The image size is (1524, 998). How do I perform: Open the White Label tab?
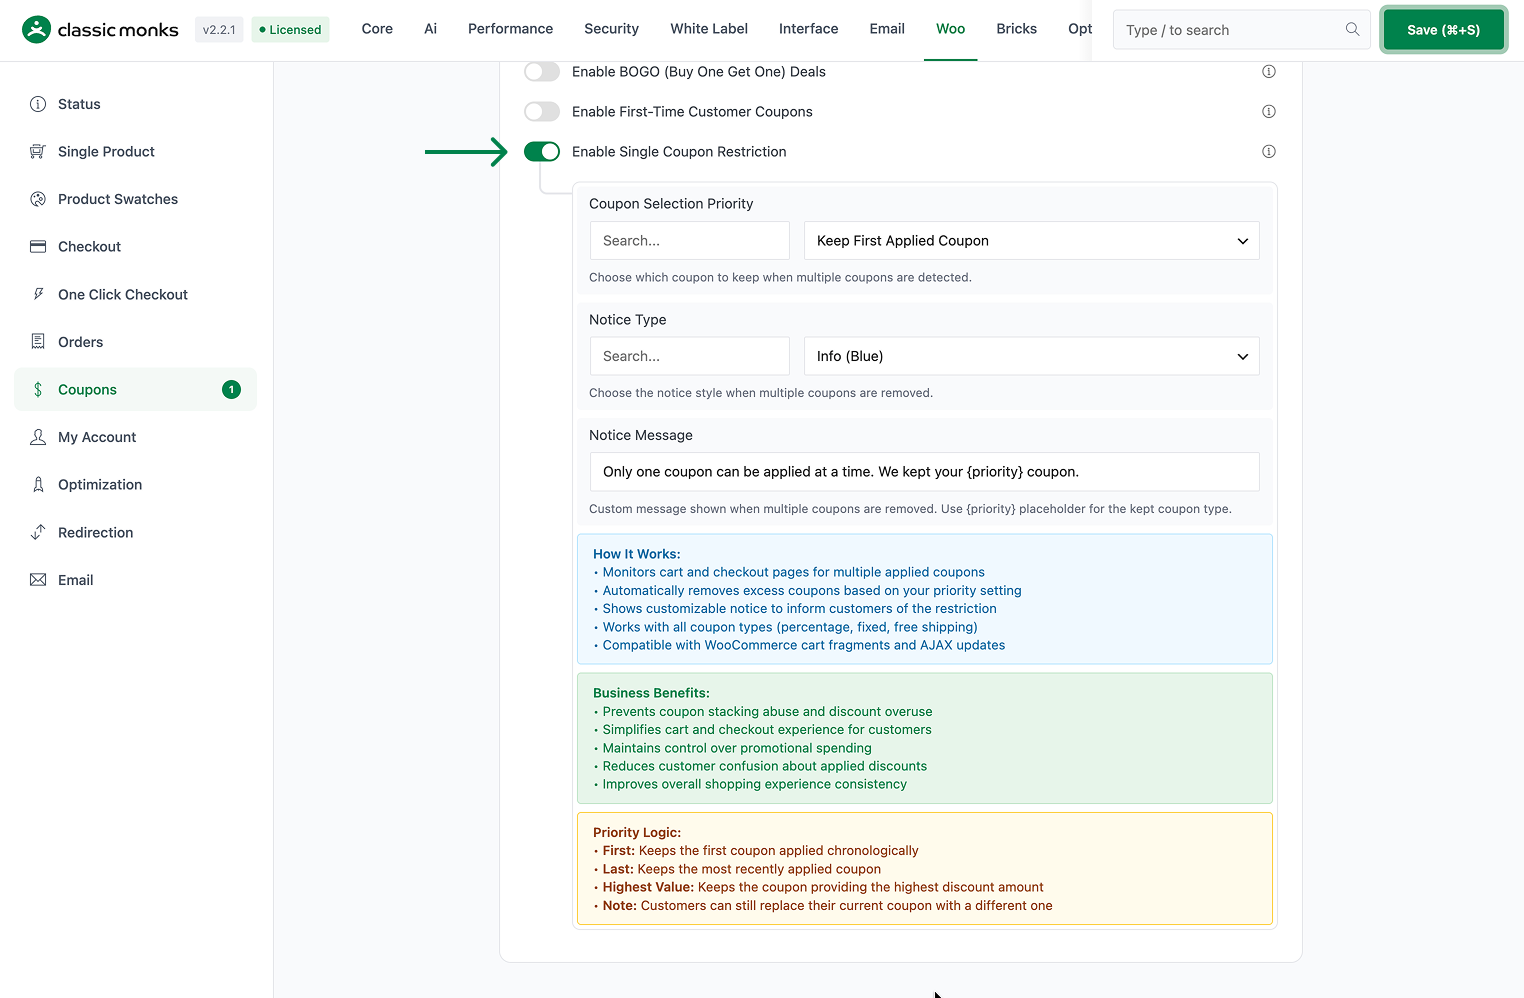(709, 29)
